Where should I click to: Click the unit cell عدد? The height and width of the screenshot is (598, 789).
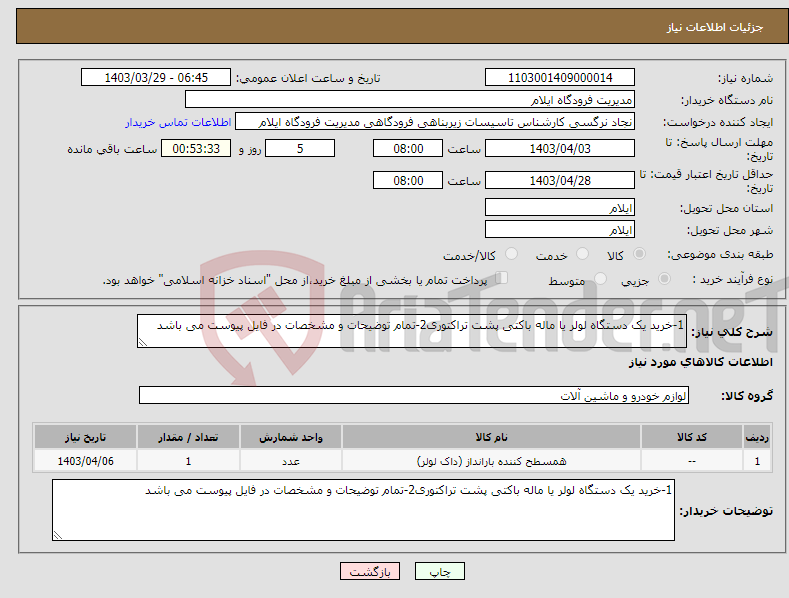(291, 461)
